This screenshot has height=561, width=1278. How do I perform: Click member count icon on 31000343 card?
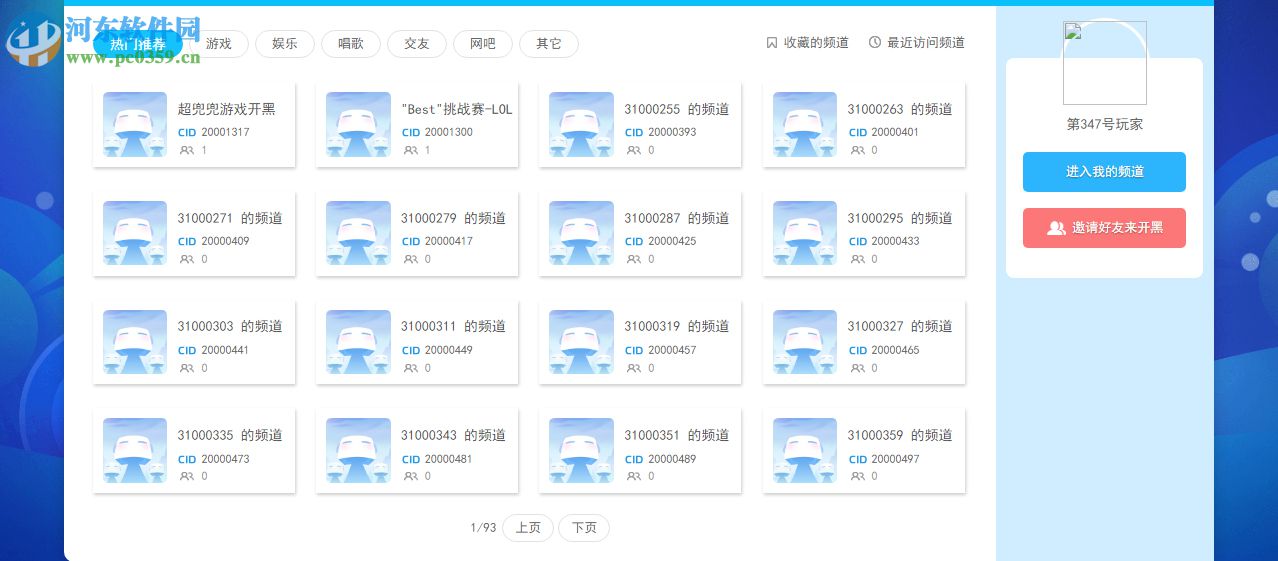click(x=410, y=476)
